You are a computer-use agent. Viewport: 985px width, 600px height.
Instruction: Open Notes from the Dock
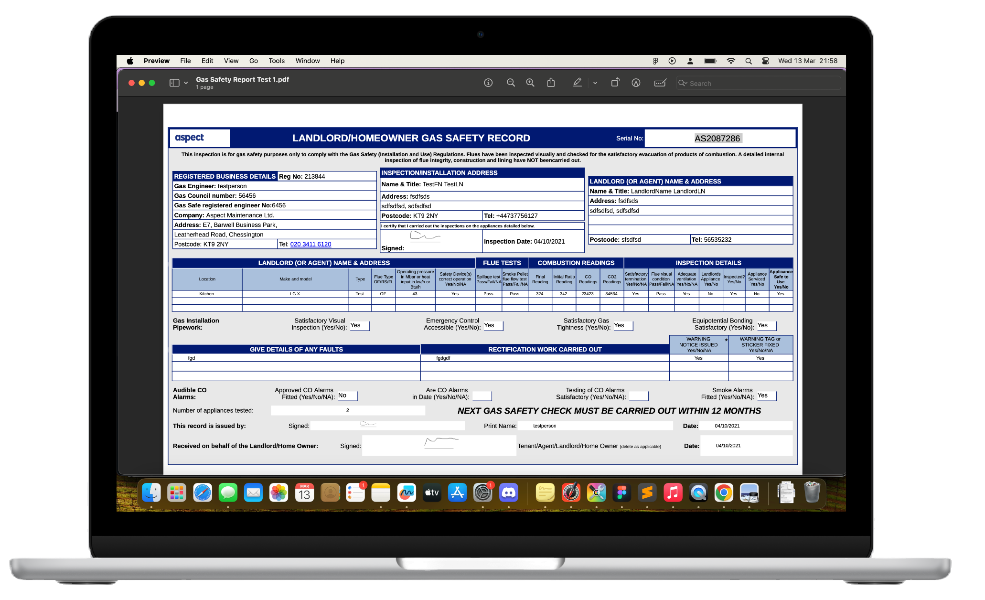(x=381, y=493)
